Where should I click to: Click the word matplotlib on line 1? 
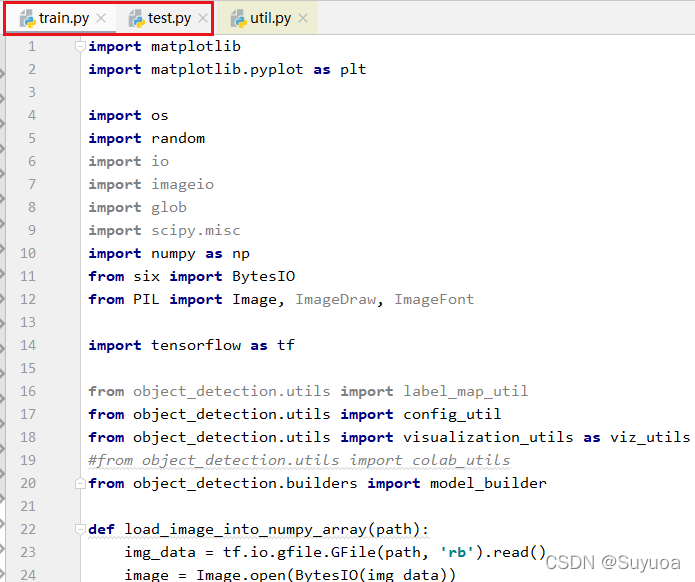pyautogui.click(x=196, y=46)
